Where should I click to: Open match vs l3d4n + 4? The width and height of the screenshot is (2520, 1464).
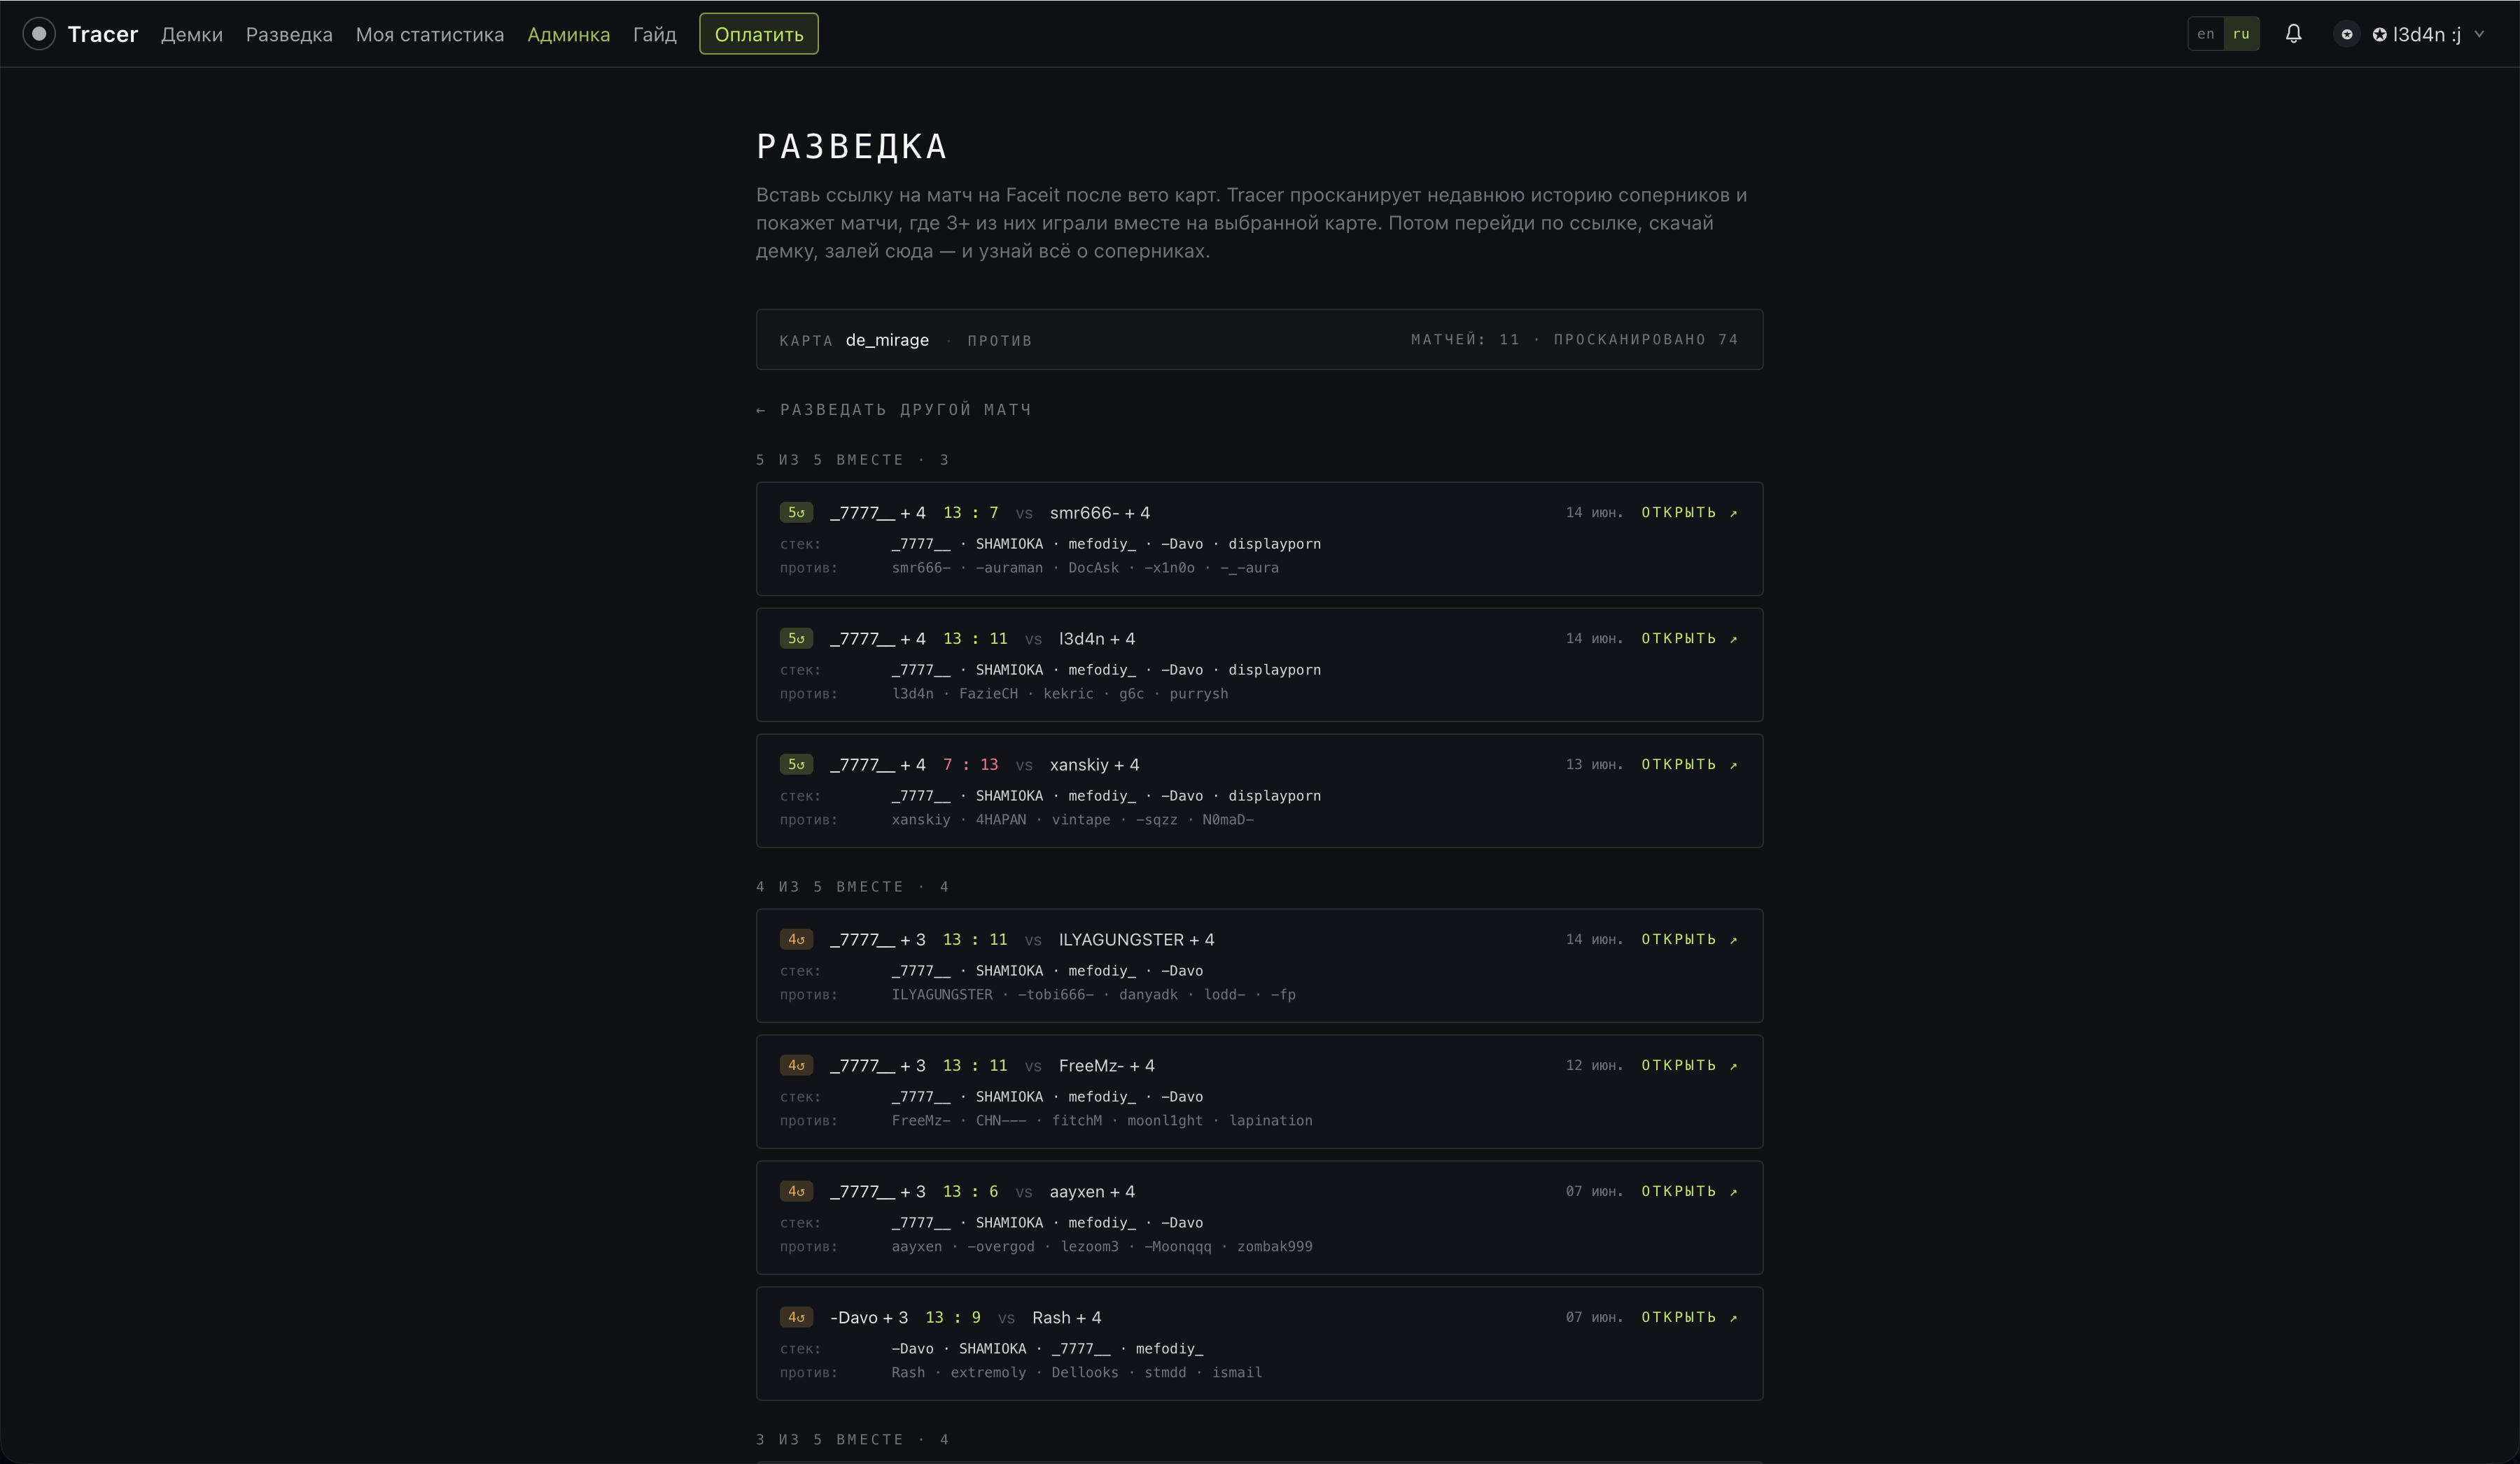[x=1689, y=639]
